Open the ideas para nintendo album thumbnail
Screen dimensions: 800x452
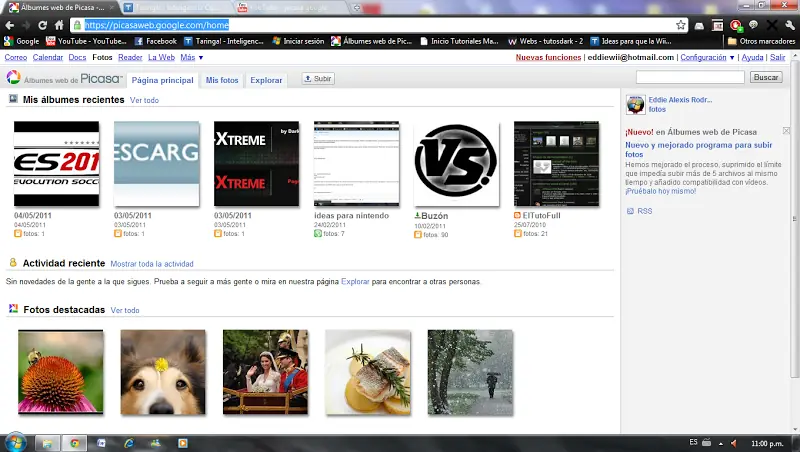357,164
